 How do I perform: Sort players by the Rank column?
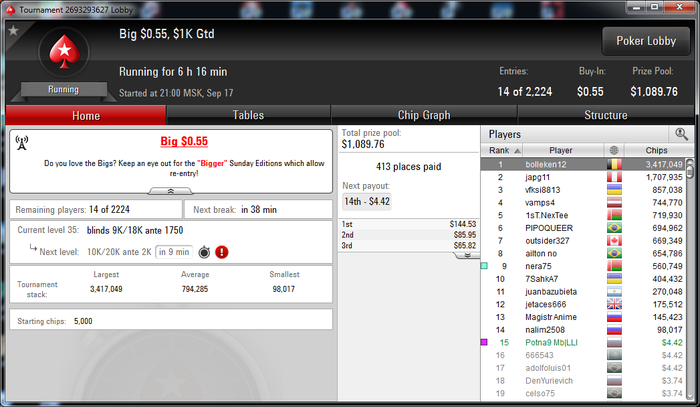(x=502, y=150)
